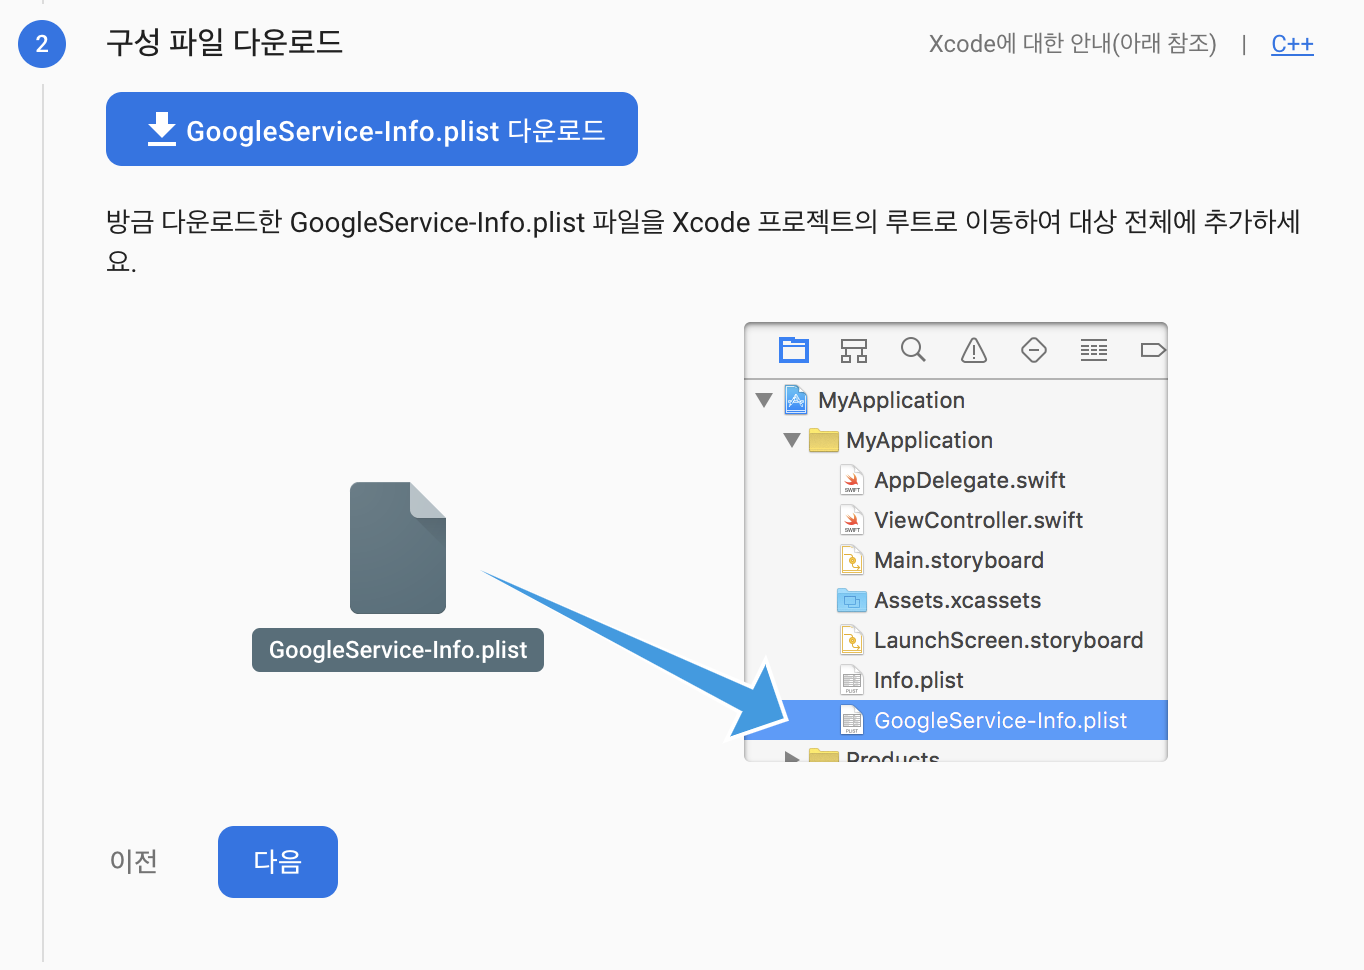Collapse the MyApplication project root triangle
The image size is (1364, 970).
point(764,400)
